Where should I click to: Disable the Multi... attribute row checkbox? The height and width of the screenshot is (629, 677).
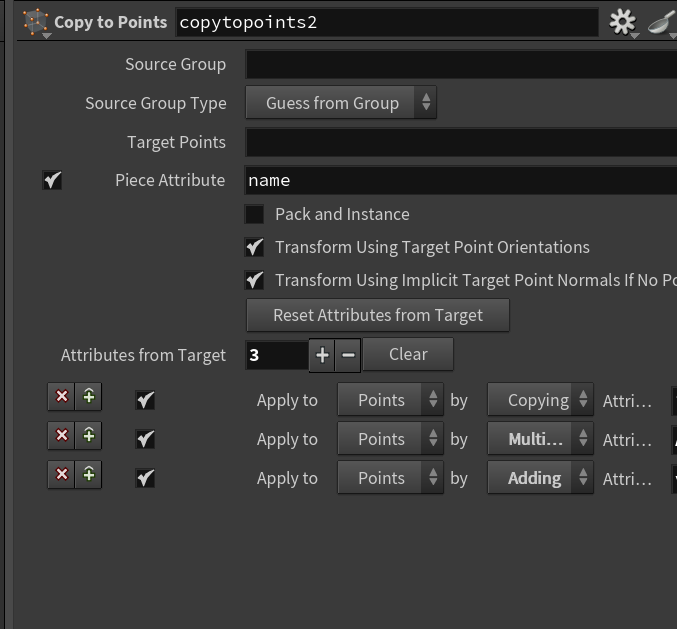[145, 439]
